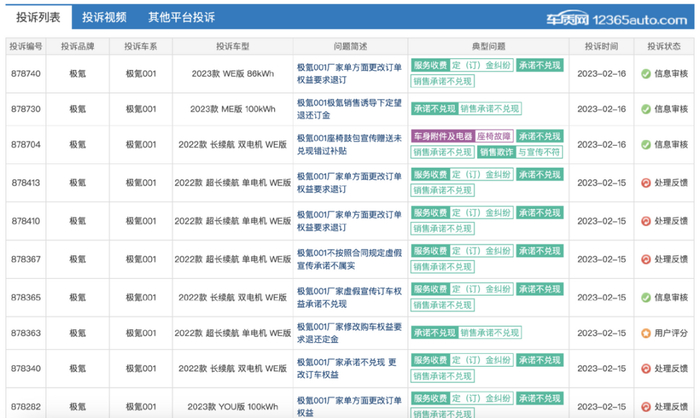The image size is (700, 418).
Task: Open complaint summary link for row 878410
Action: (x=350, y=221)
